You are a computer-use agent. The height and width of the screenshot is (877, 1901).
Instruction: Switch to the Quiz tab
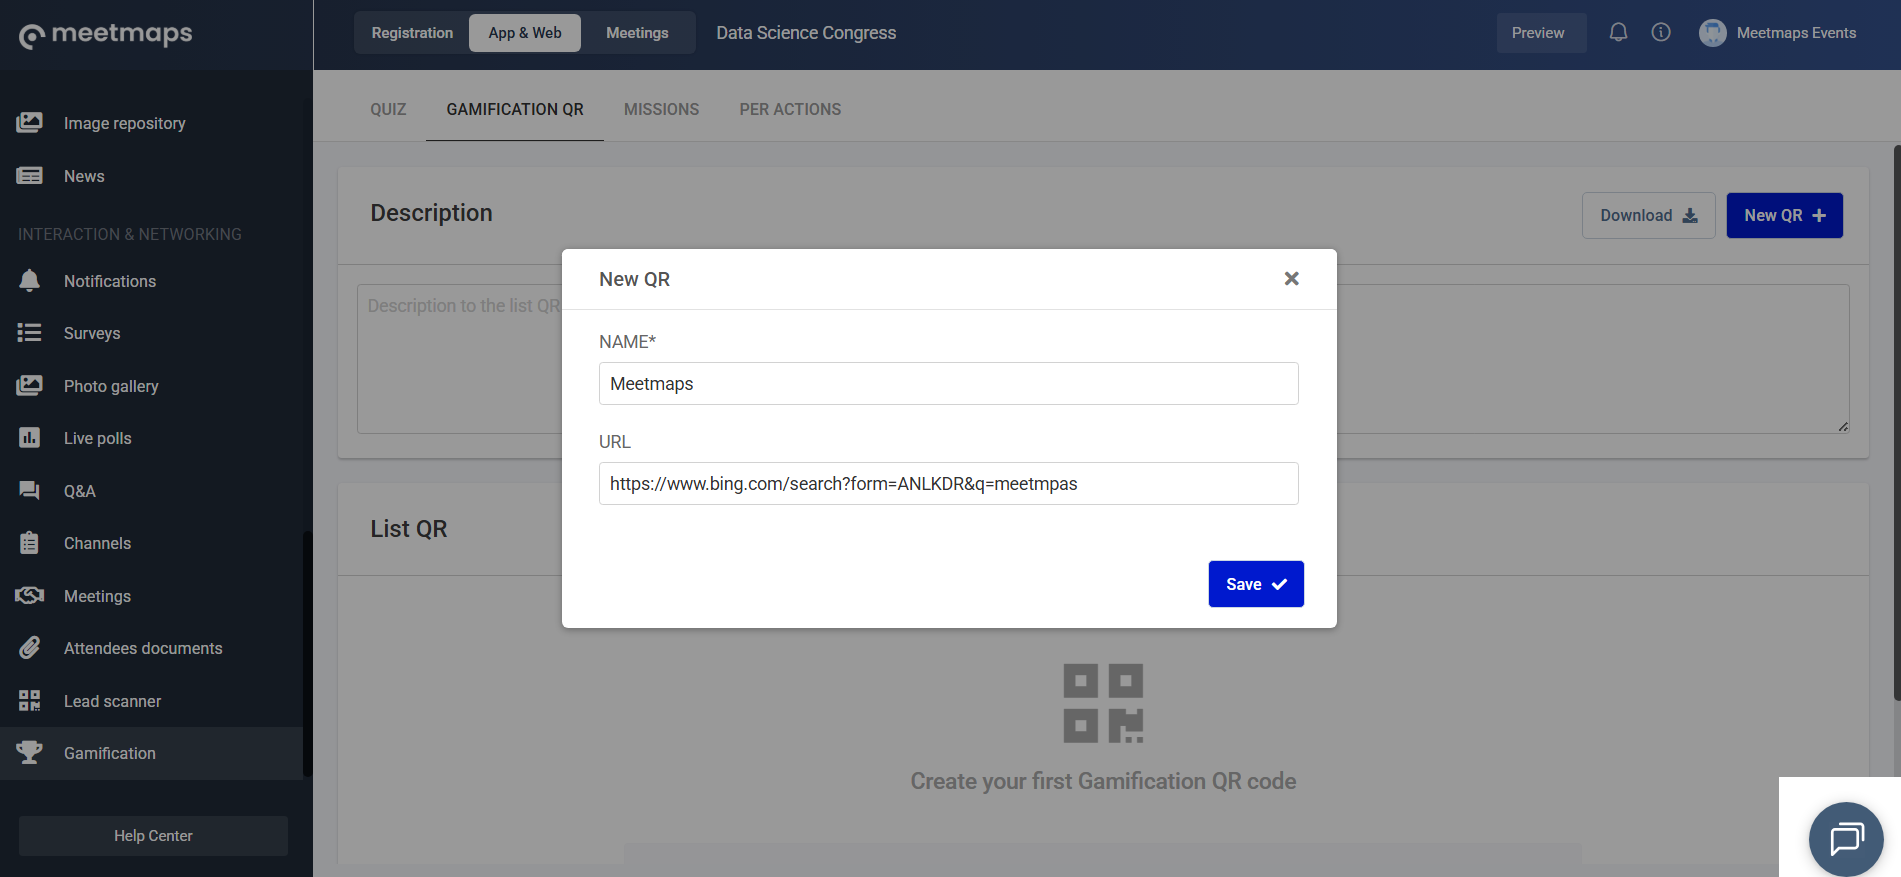pos(388,109)
